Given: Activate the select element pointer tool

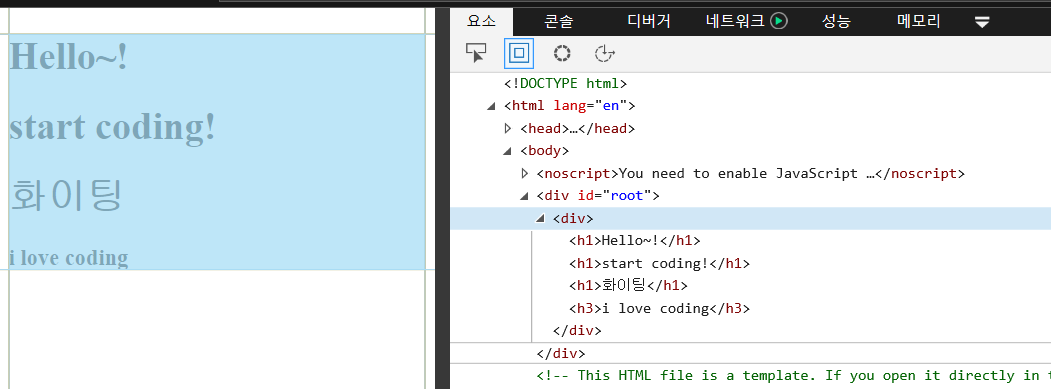Looking at the screenshot, I should coord(476,54).
